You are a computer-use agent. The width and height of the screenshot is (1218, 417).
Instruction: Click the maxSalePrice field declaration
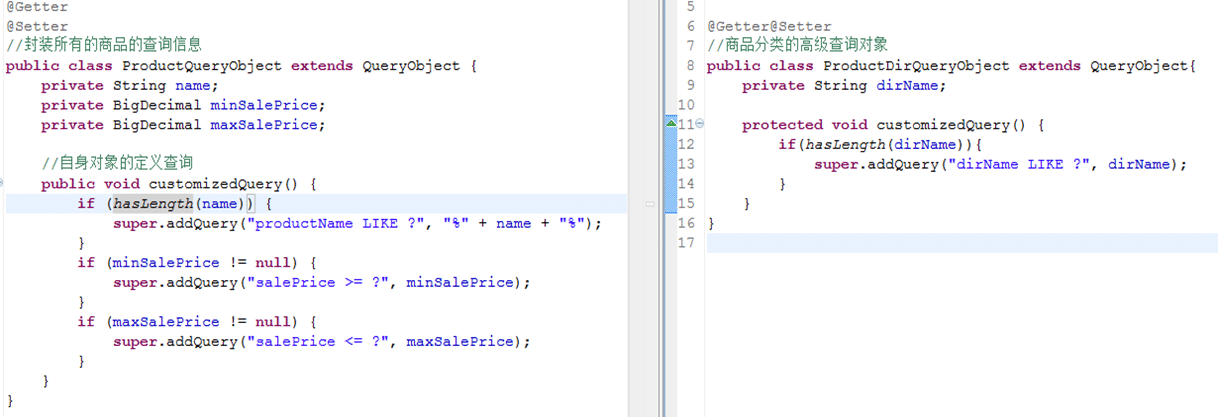point(267,125)
